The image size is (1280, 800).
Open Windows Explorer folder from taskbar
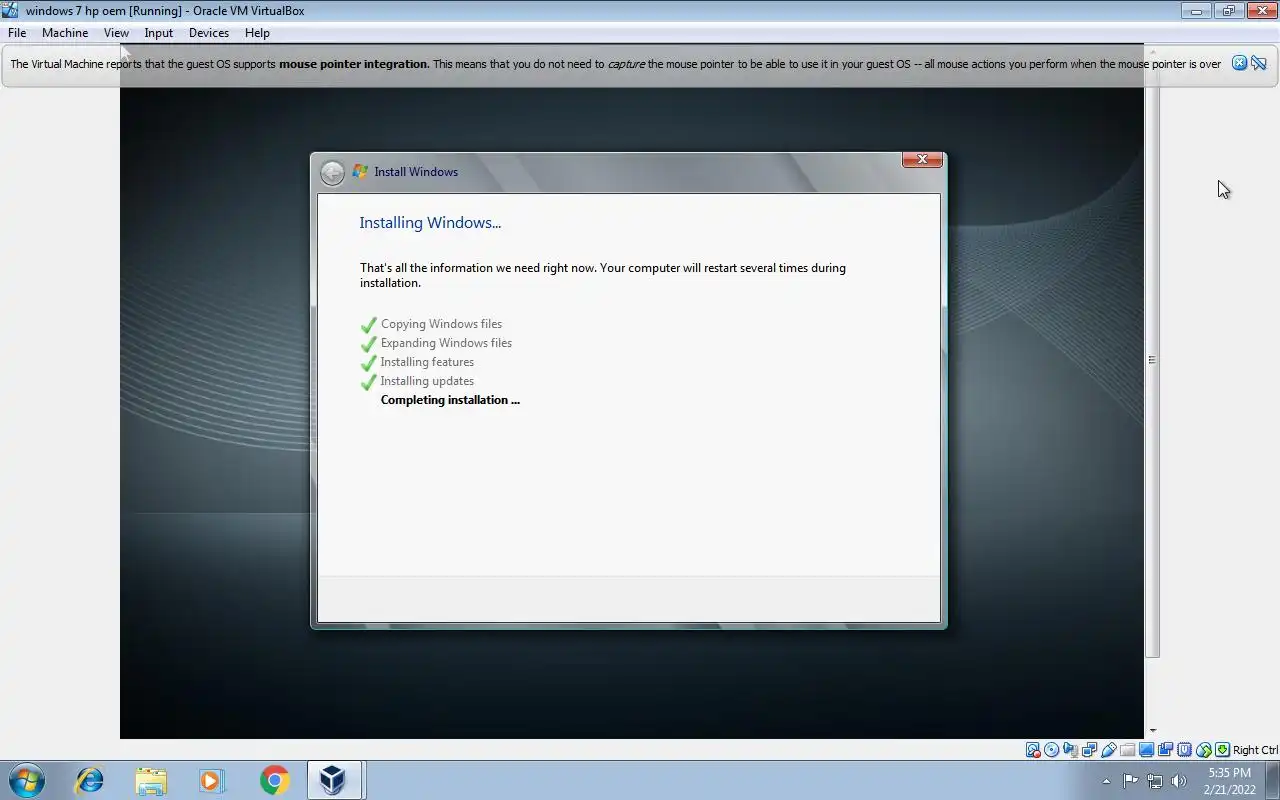pyautogui.click(x=151, y=780)
